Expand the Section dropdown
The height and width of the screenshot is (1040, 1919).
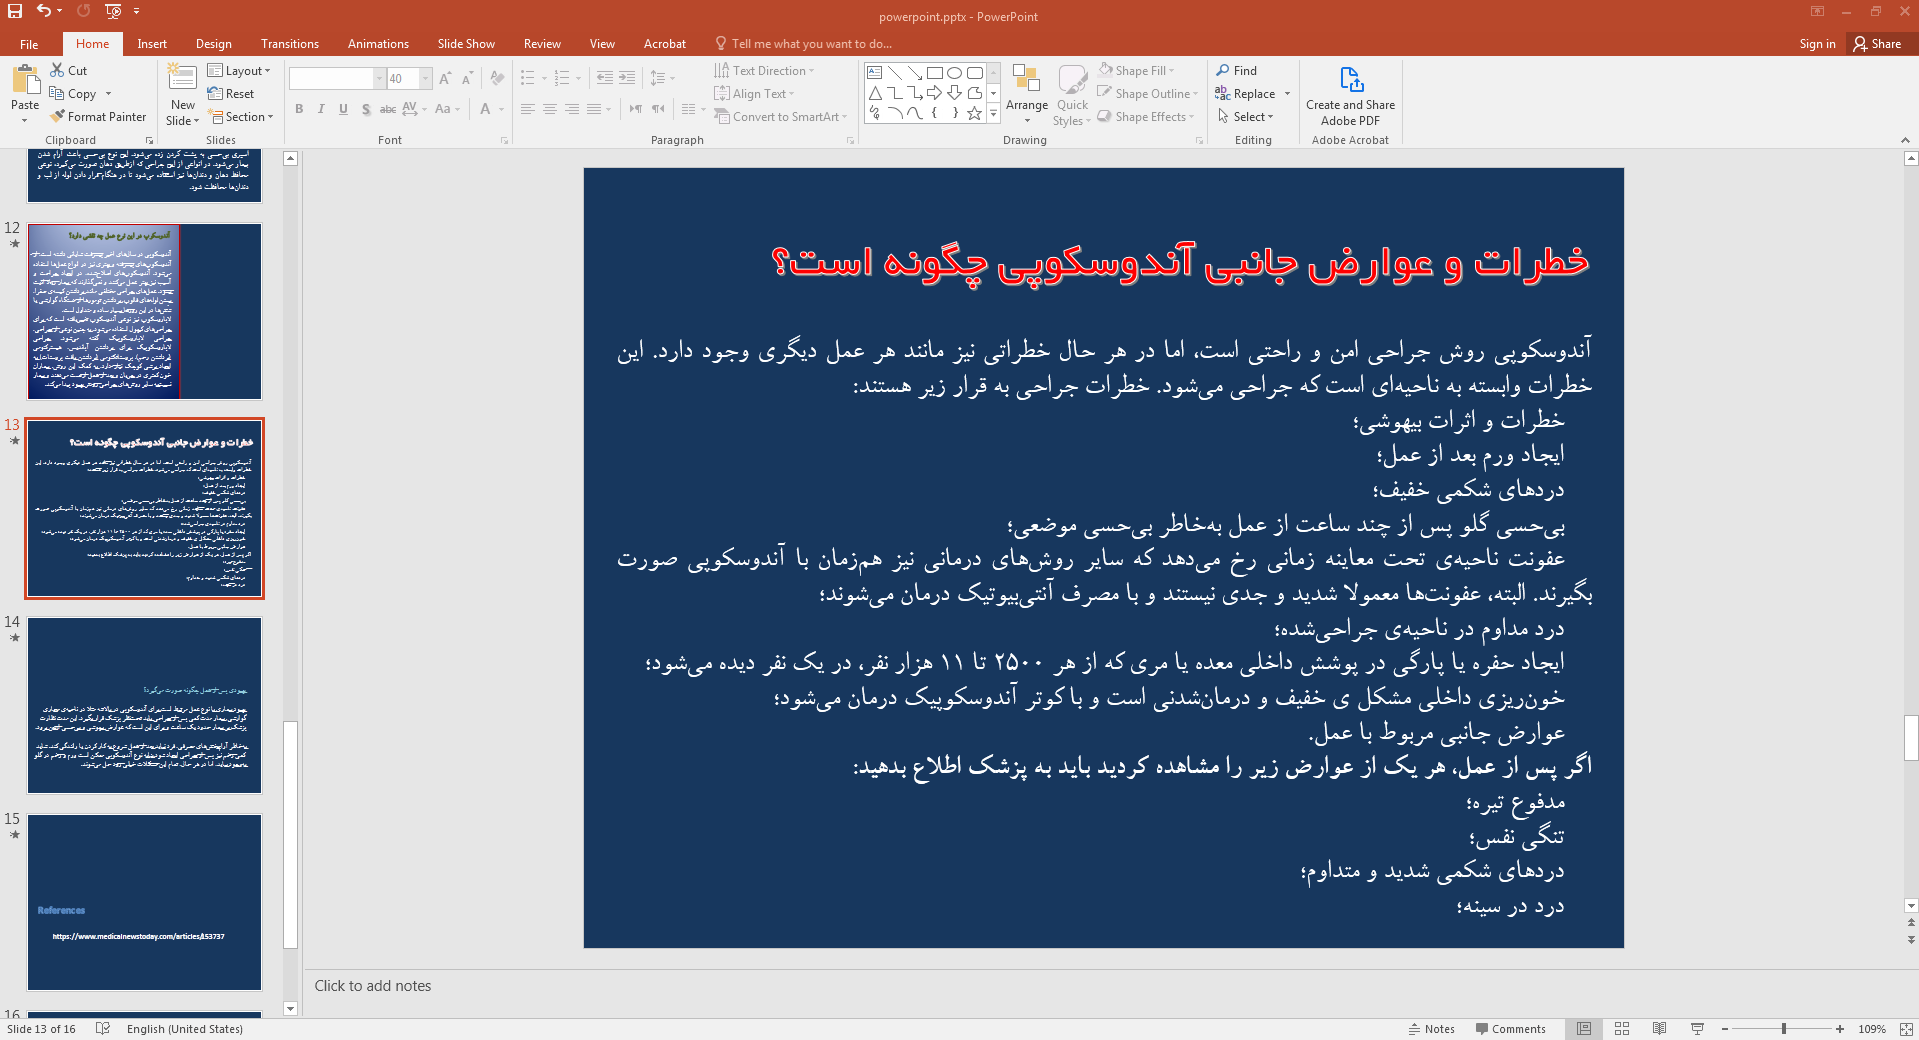[241, 116]
